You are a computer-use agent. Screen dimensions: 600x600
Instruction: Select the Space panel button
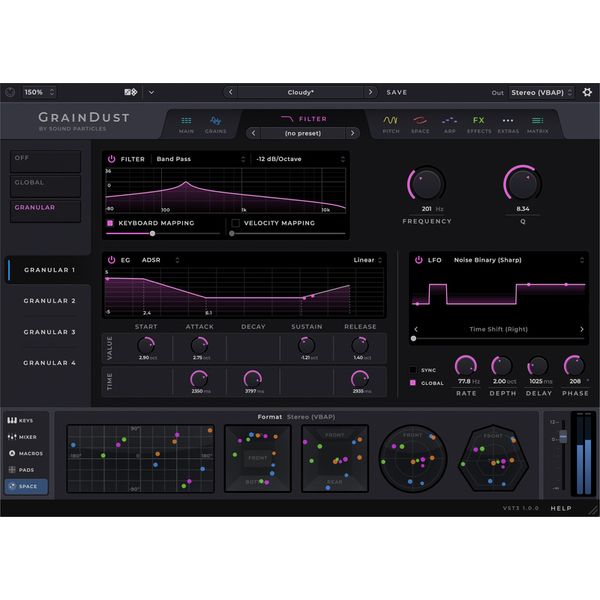26,486
